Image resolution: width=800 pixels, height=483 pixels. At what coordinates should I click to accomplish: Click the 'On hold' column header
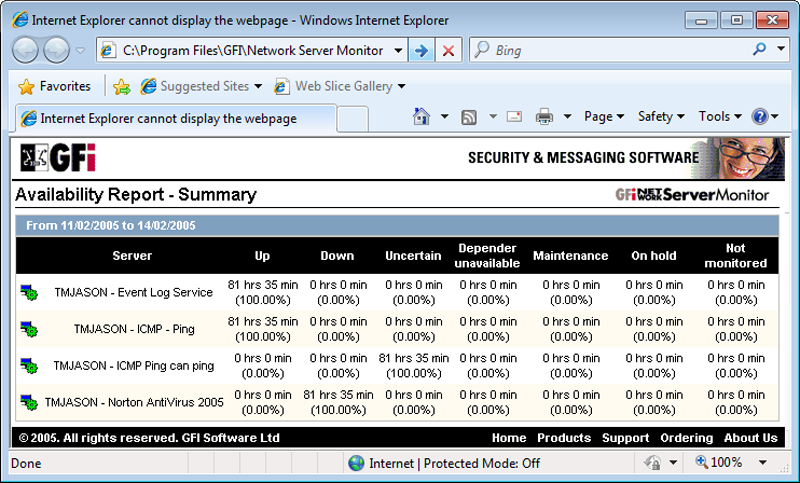pos(654,256)
